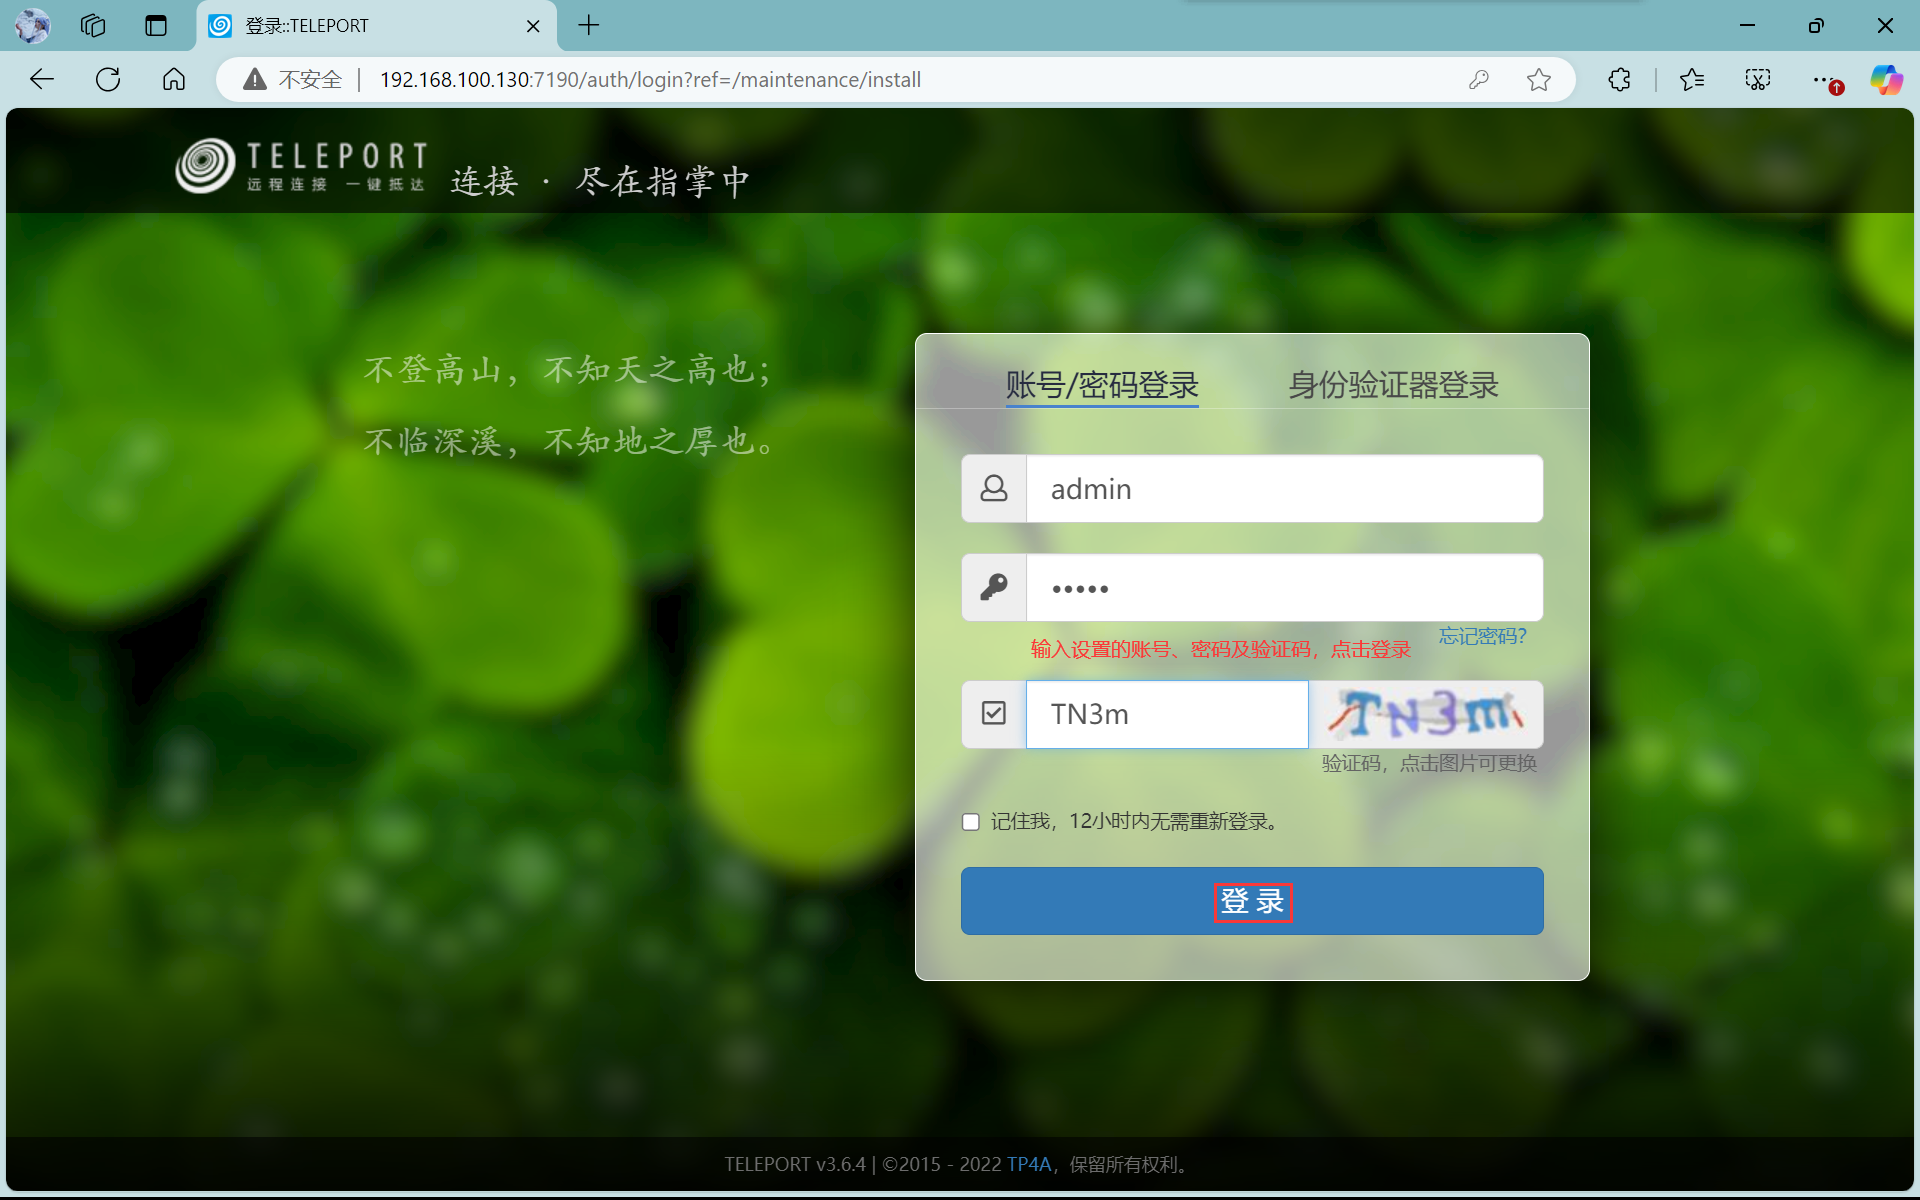This screenshot has width=1920, height=1200.
Task: Click the blue 登录 button
Action: coord(1252,901)
